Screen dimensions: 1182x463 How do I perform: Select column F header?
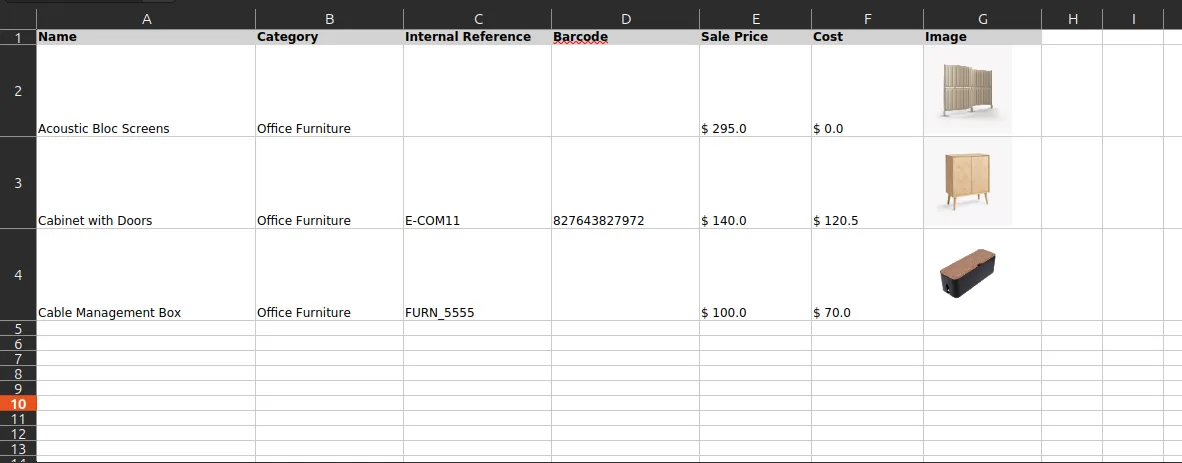(867, 20)
